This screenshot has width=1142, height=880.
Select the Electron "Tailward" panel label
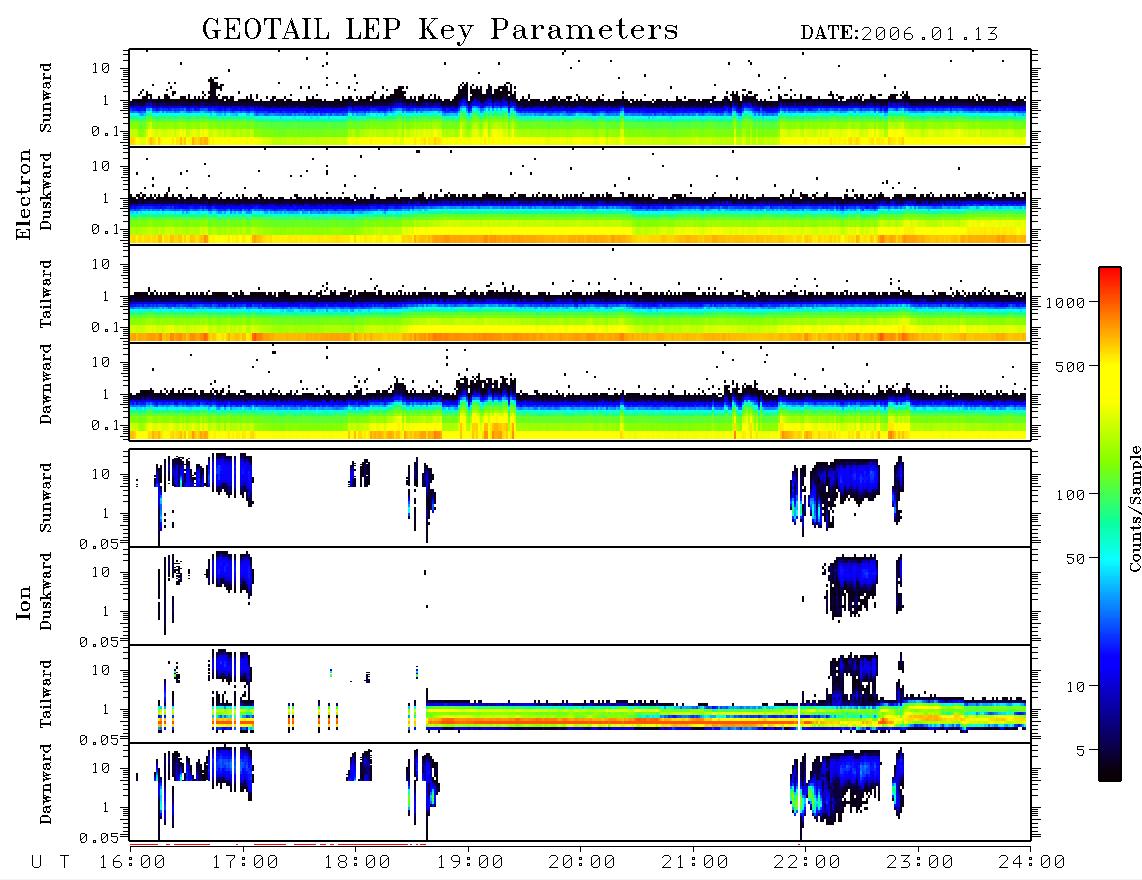click(46, 294)
